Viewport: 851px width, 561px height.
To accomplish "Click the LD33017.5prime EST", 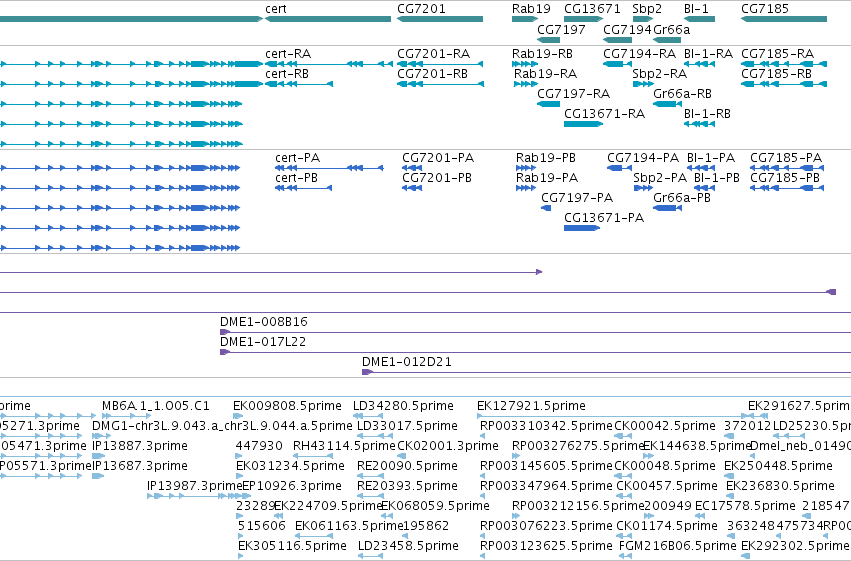I will [x=375, y=436].
